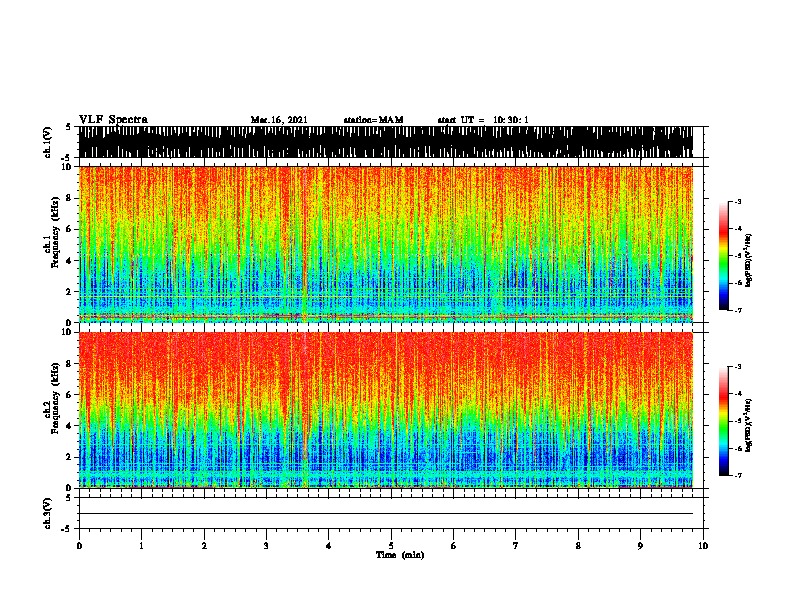This screenshot has height=612, width=792.
Task: Click tick label "8" on the Time axis
Action: pyautogui.click(x=578, y=546)
